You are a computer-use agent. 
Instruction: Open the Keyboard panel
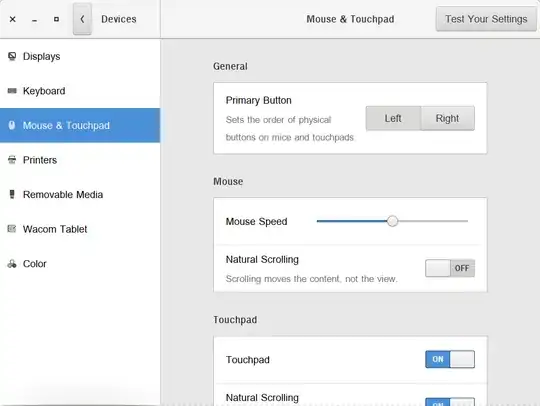[80, 91]
